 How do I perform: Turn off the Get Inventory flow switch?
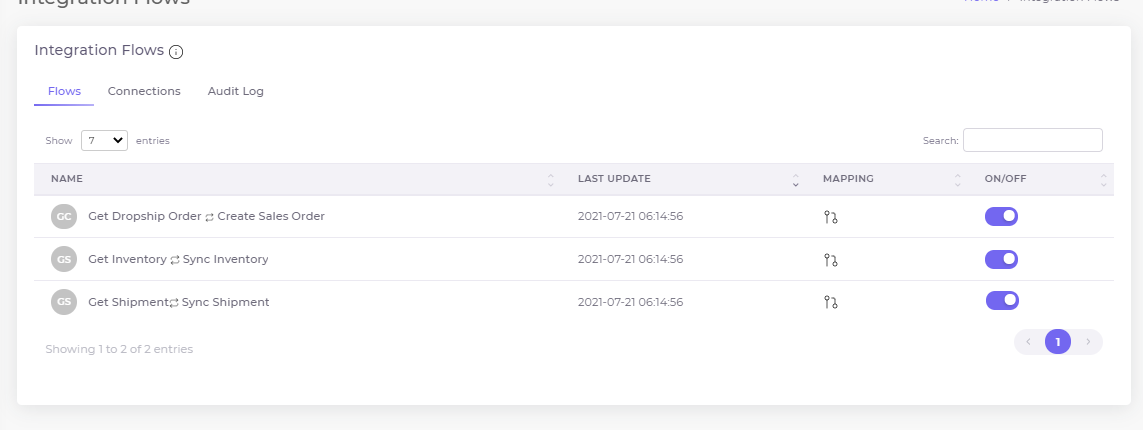pos(1001,259)
